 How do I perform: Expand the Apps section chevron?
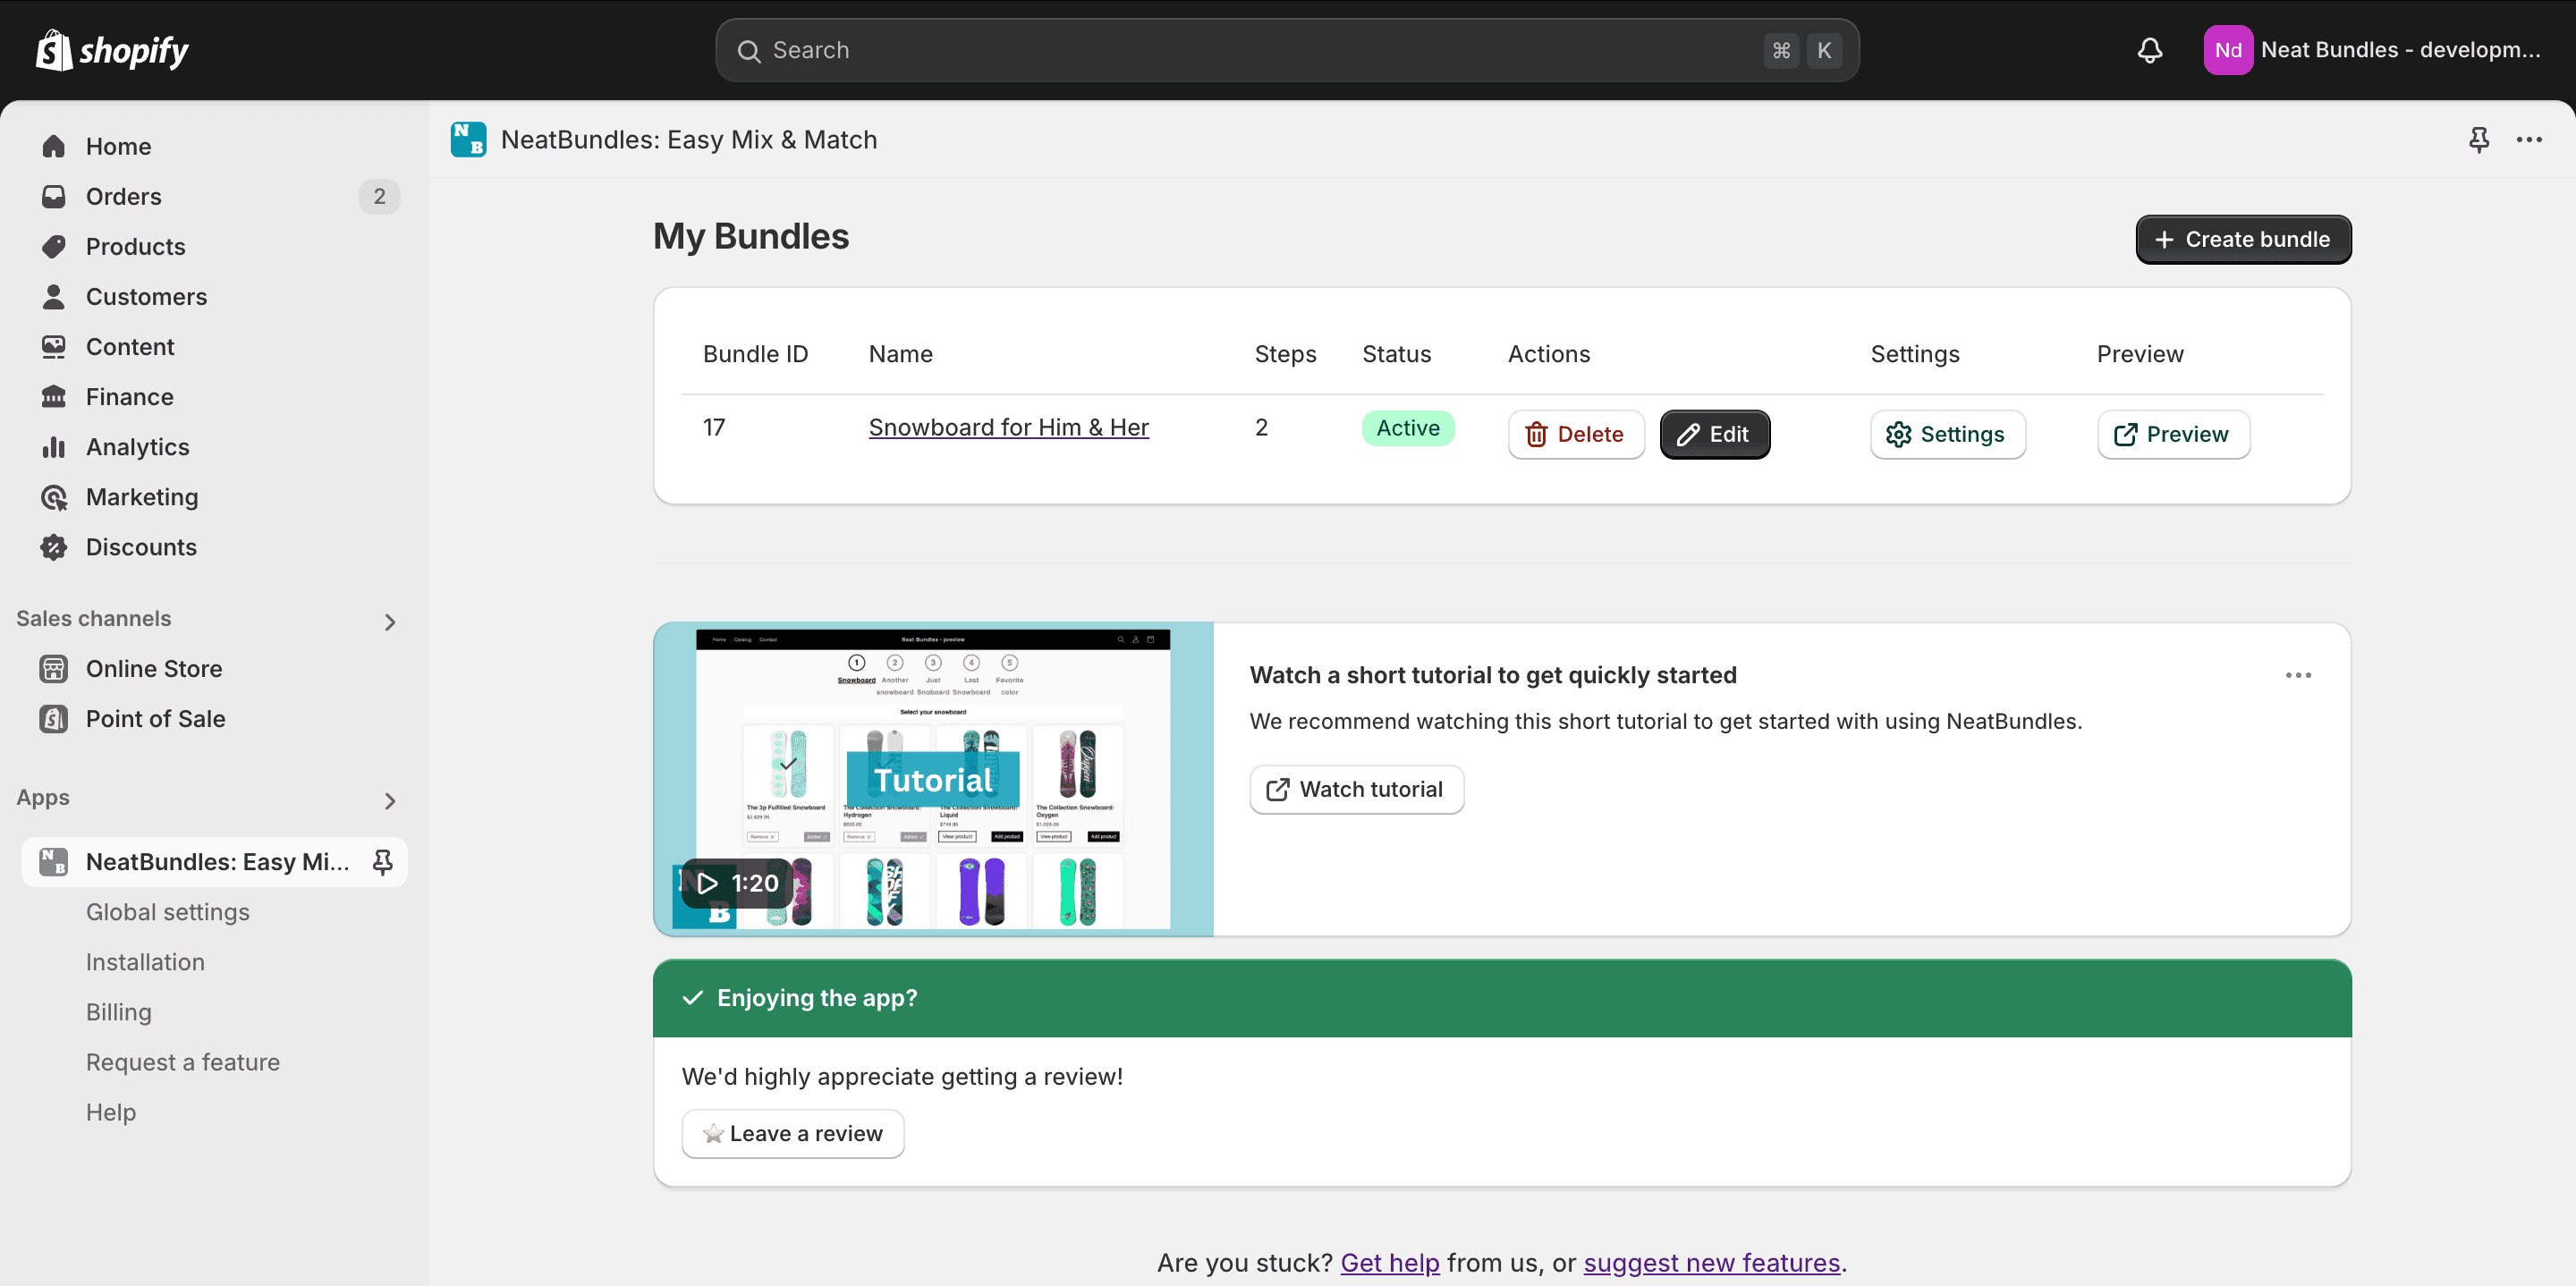point(390,801)
